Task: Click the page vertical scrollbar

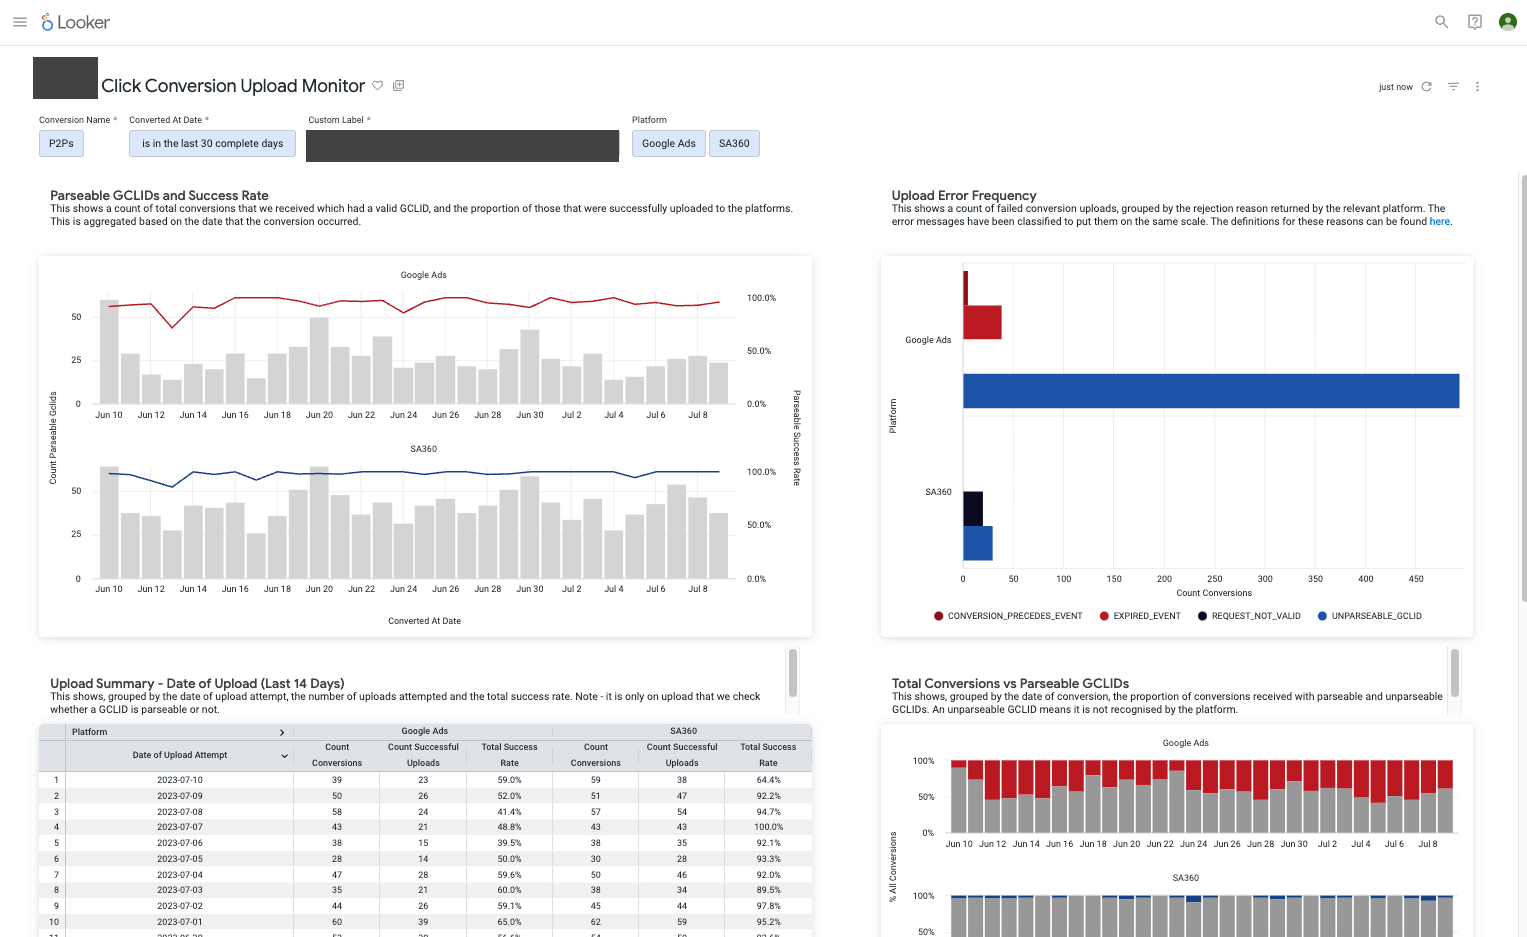Action: point(1523,387)
